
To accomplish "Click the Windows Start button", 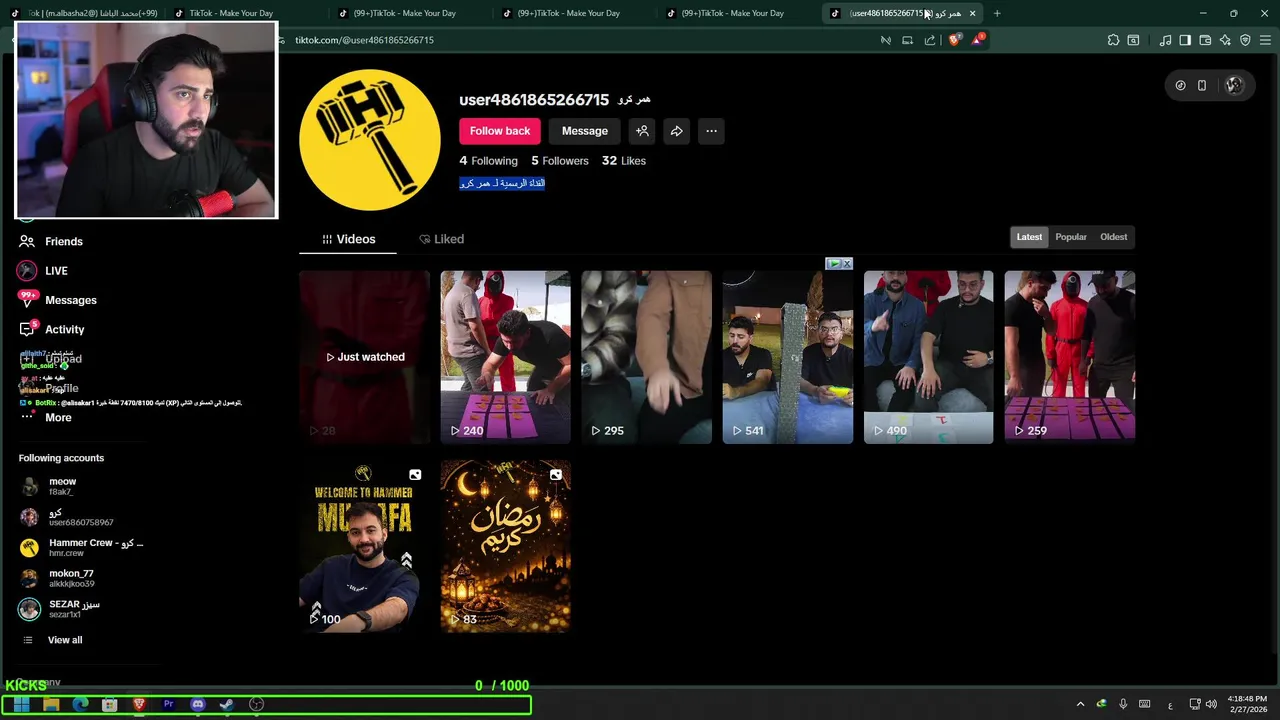I will 21,704.
